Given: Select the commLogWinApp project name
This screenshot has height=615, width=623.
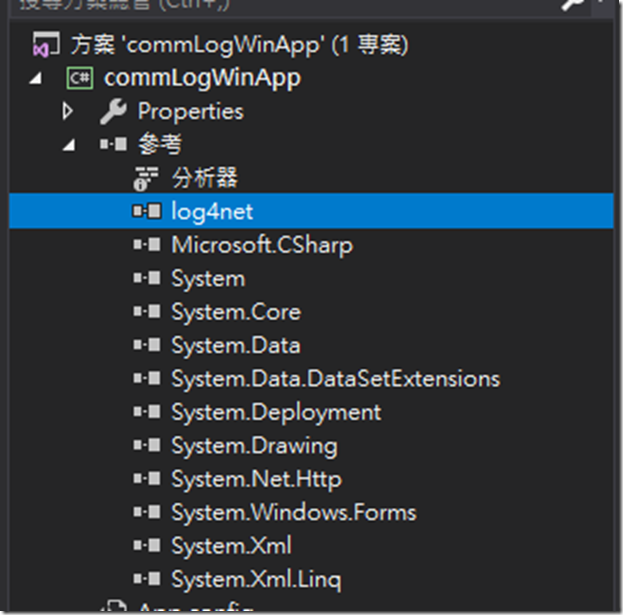Looking at the screenshot, I should [202, 78].
